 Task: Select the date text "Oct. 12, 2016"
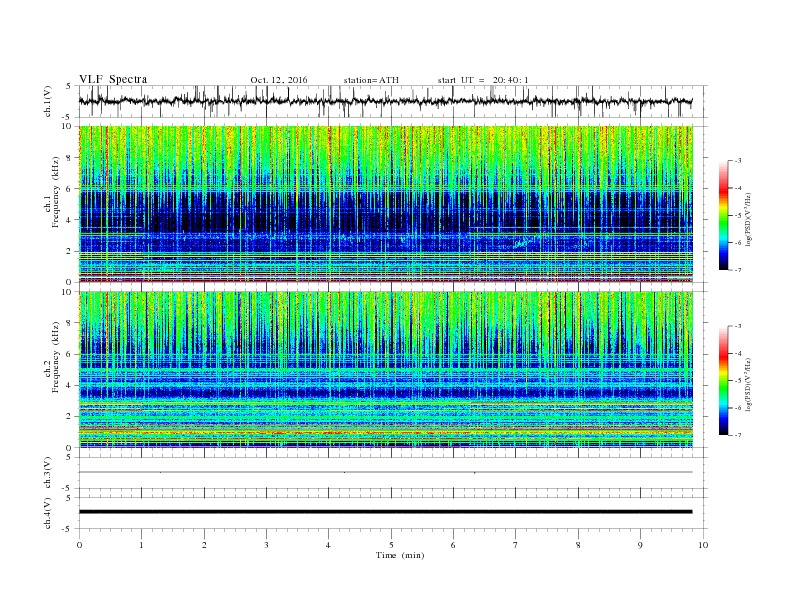click(279, 80)
